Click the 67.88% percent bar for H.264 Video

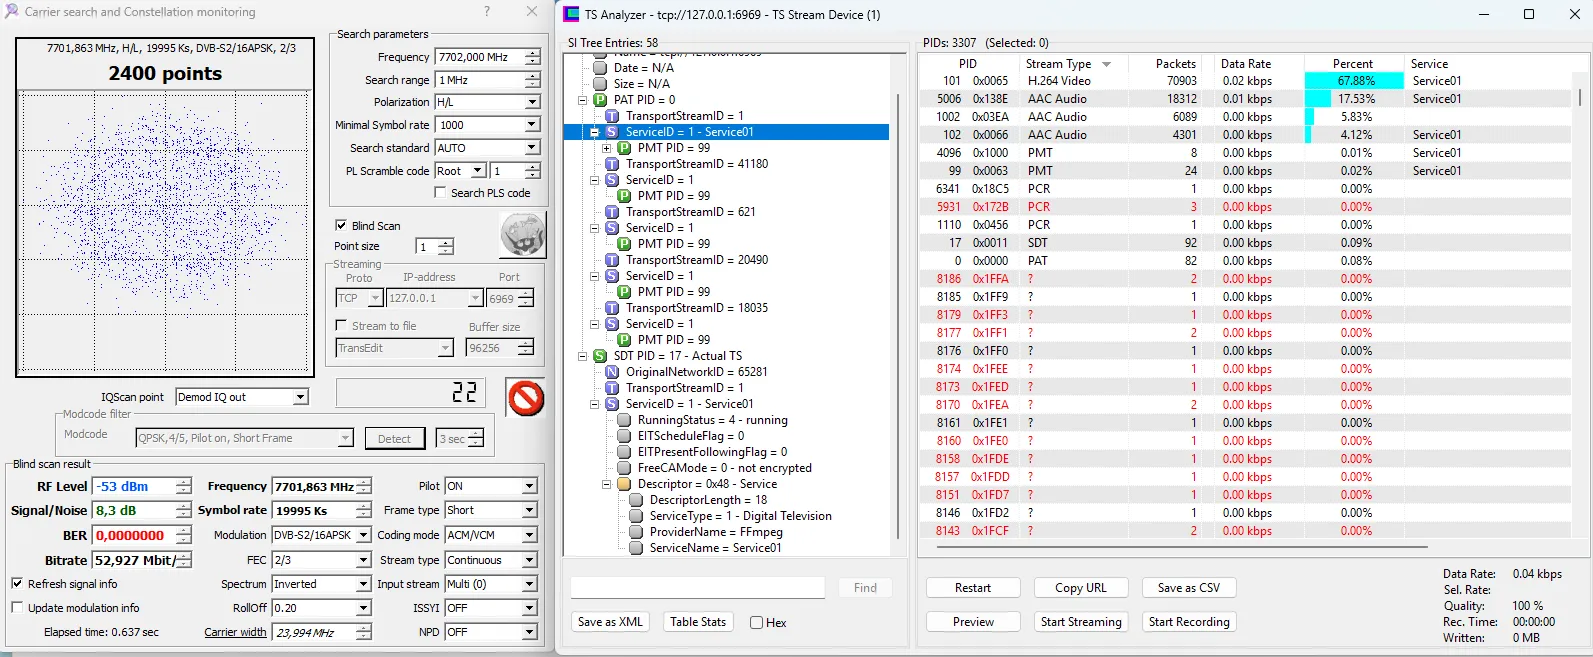[1355, 81]
